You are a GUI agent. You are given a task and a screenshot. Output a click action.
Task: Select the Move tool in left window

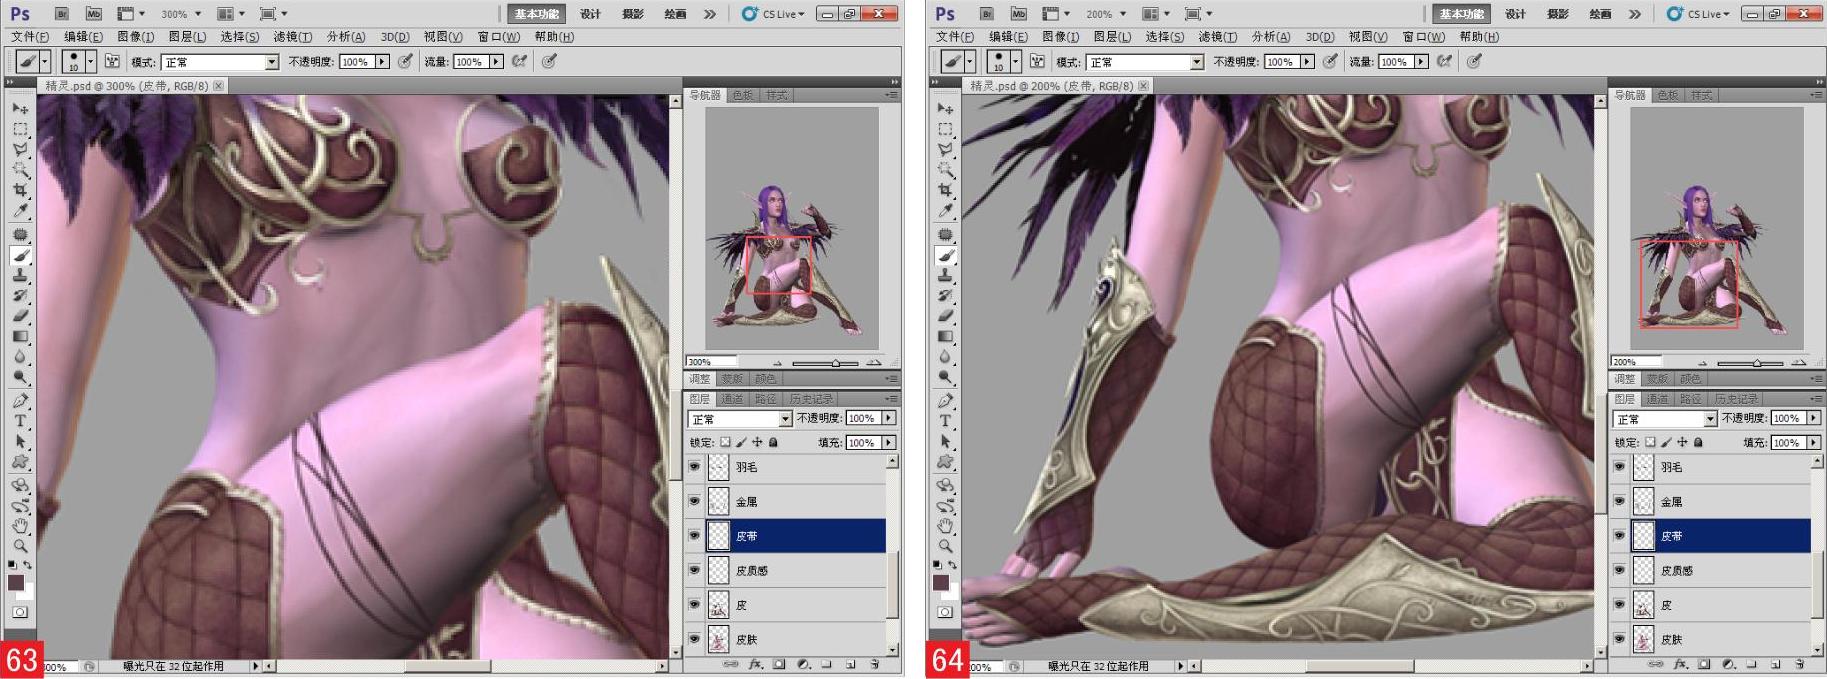point(20,108)
